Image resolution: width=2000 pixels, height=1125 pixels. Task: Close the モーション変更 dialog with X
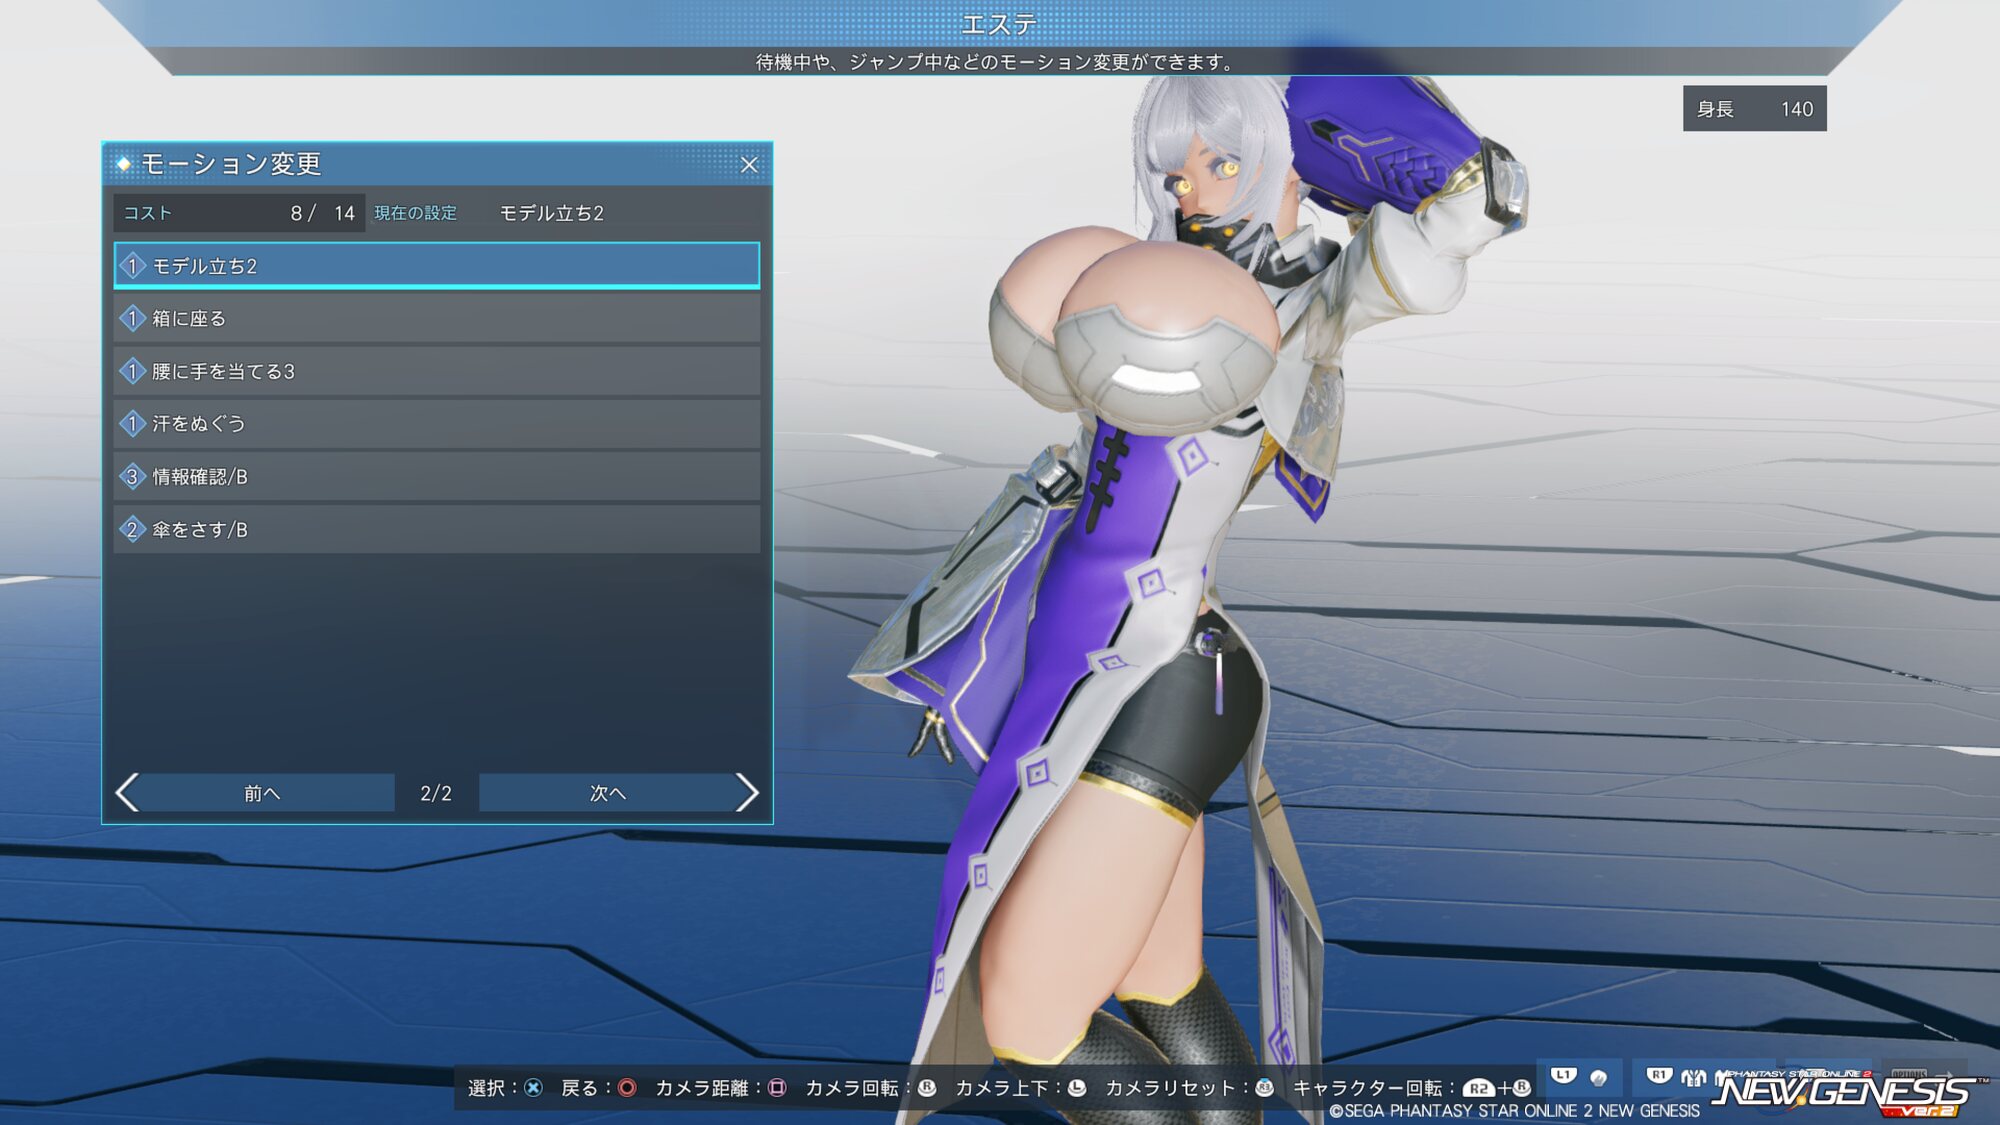click(x=749, y=165)
